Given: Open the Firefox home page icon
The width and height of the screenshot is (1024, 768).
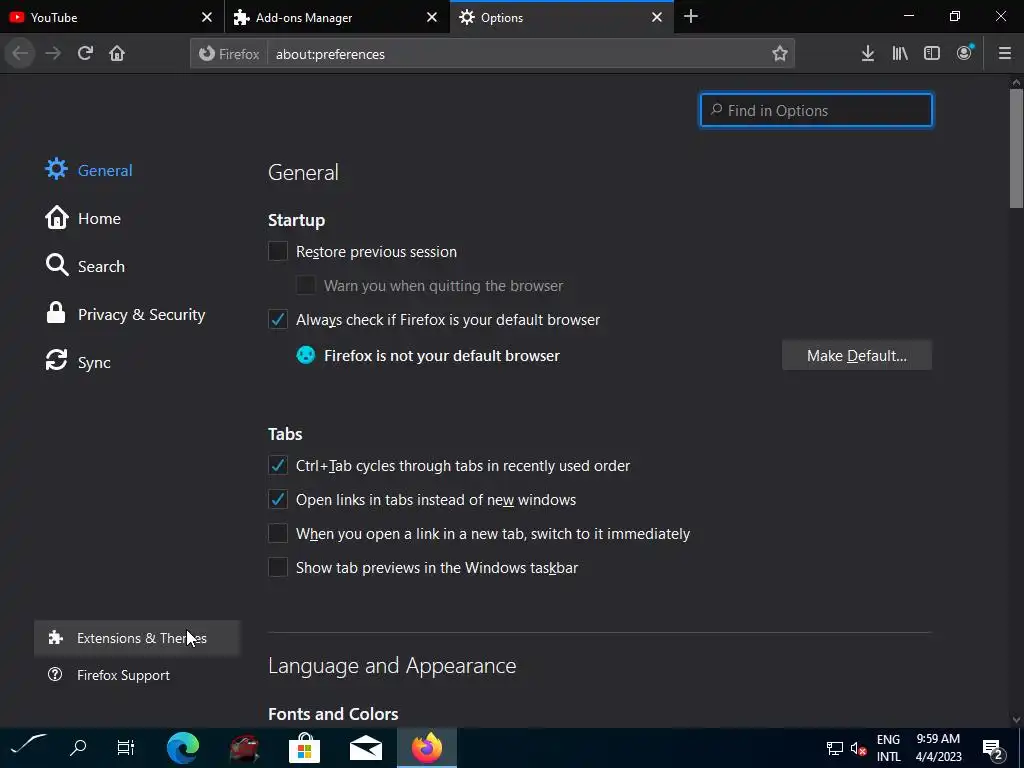Looking at the screenshot, I should point(117,54).
